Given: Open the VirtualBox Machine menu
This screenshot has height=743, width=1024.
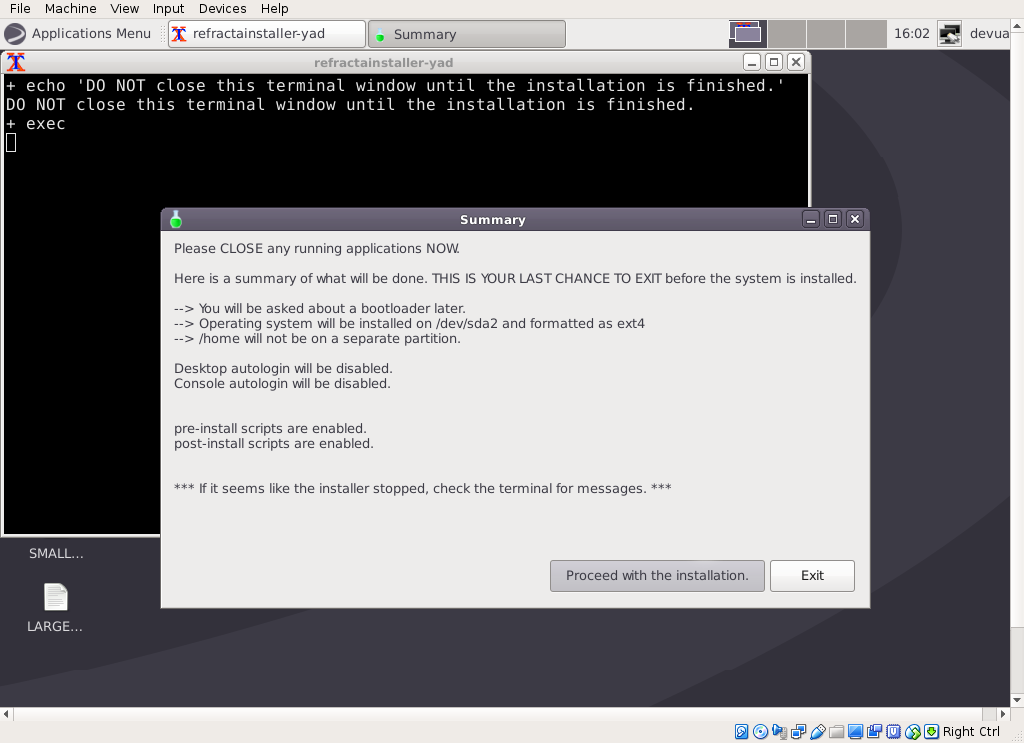Looking at the screenshot, I should [71, 8].
